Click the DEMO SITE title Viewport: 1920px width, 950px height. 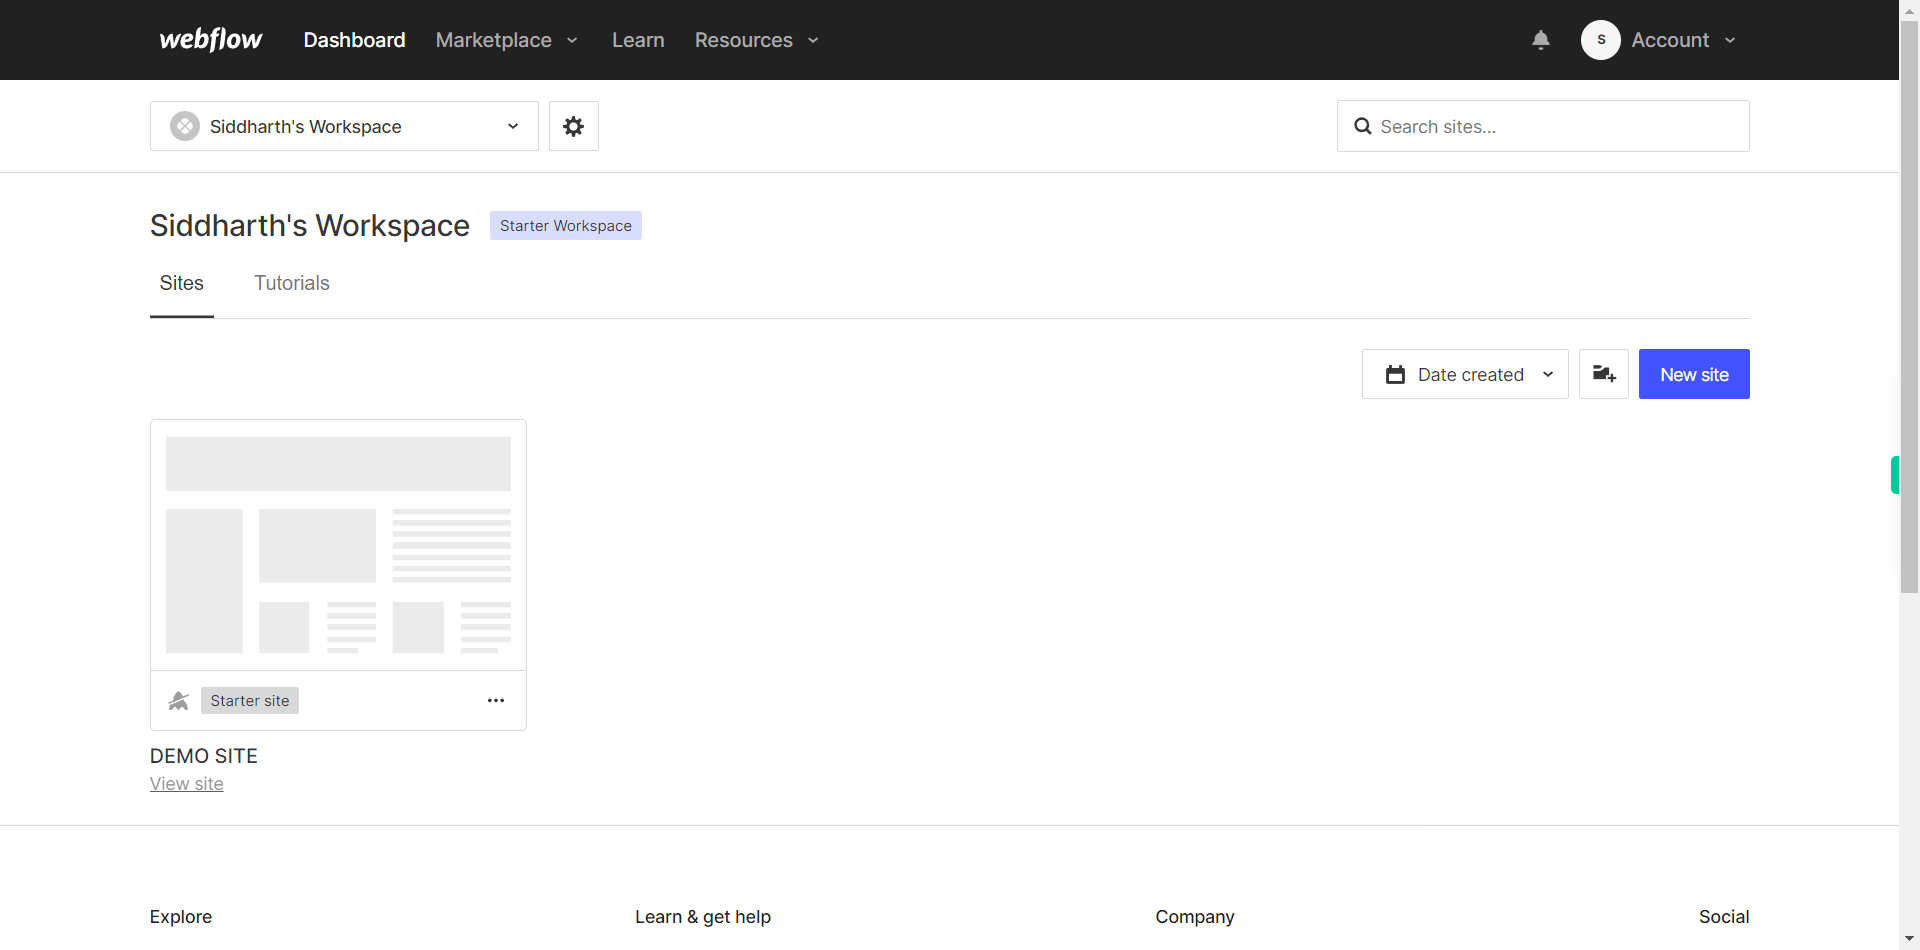(204, 756)
